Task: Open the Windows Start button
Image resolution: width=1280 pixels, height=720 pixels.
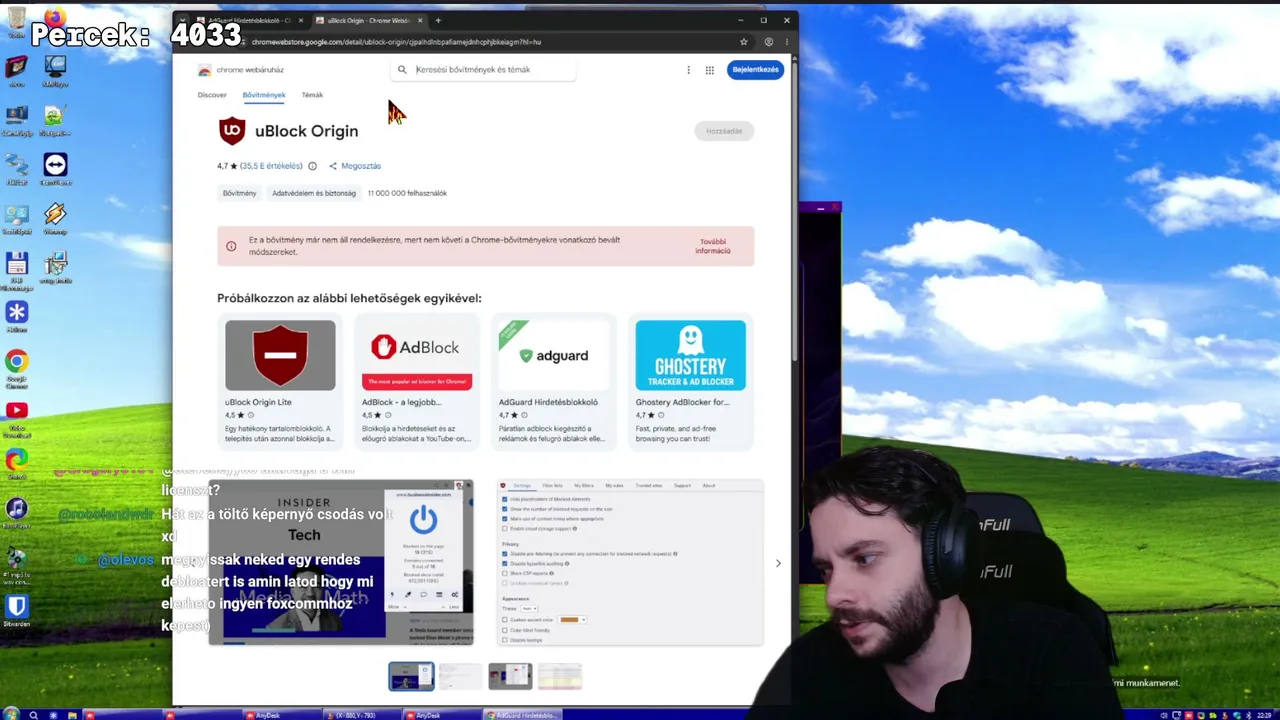Action: tap(10, 715)
